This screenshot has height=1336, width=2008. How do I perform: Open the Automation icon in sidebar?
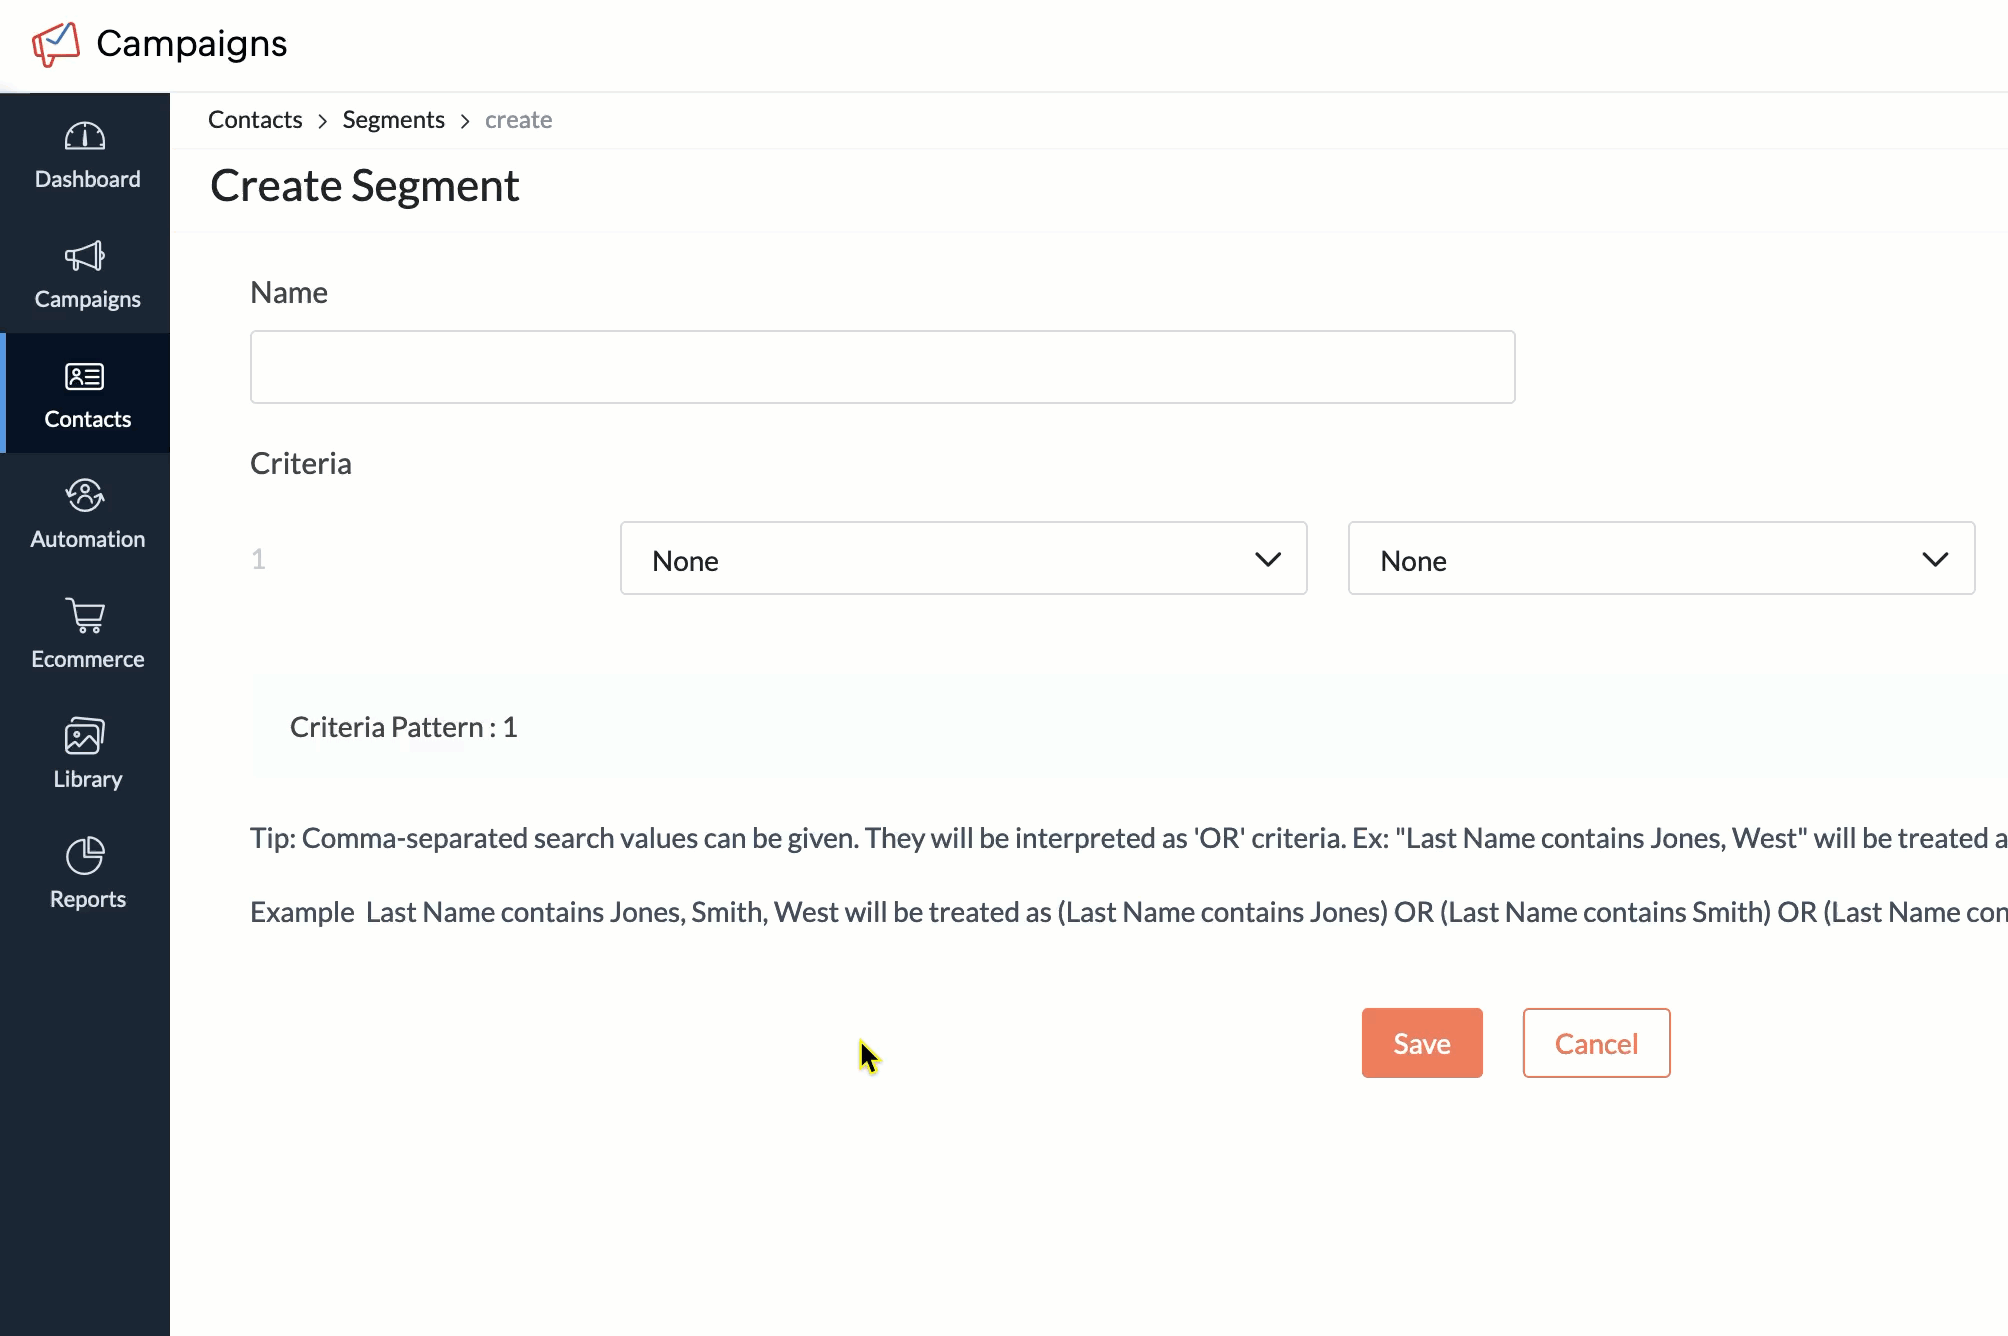click(85, 496)
